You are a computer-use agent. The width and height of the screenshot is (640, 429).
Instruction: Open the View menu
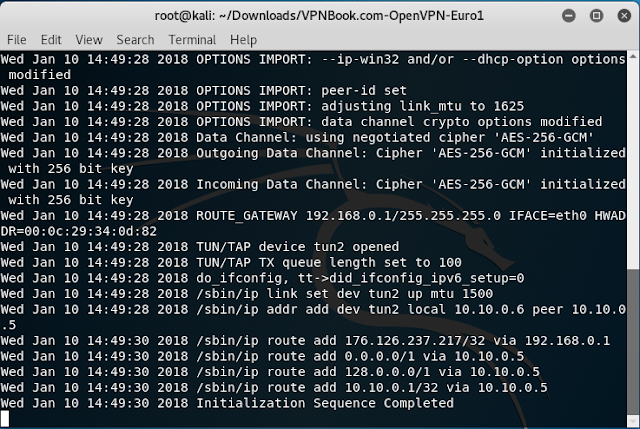point(89,40)
